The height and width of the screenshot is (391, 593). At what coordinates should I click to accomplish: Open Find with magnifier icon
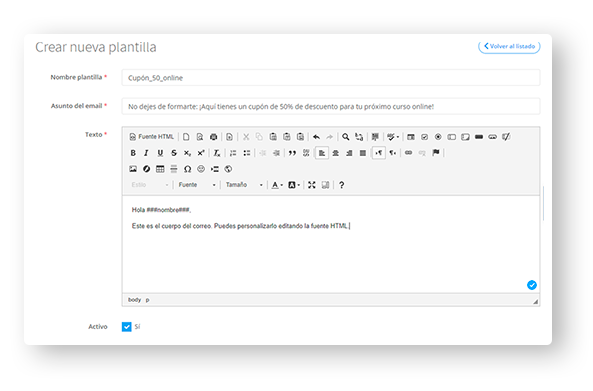pos(345,137)
